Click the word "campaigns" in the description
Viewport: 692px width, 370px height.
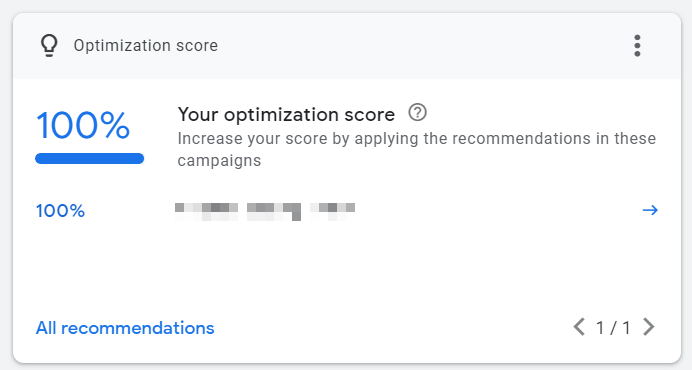tap(219, 161)
